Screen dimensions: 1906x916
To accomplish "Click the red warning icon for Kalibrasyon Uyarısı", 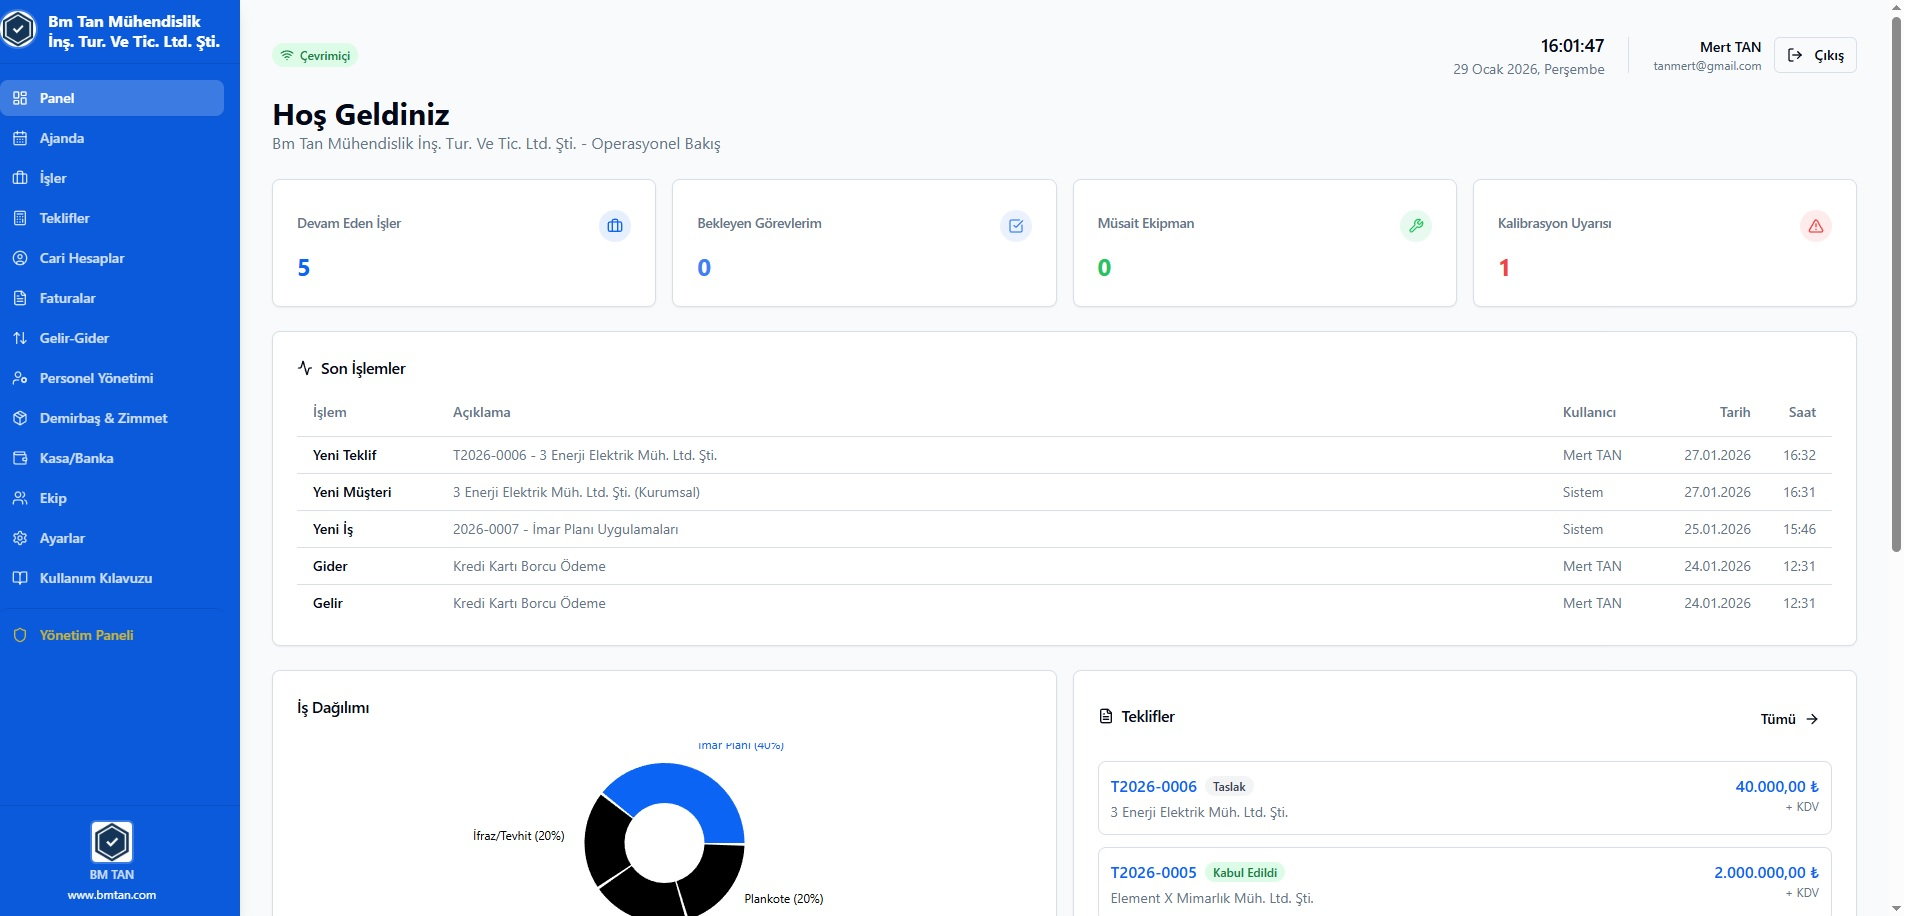I will (1815, 226).
